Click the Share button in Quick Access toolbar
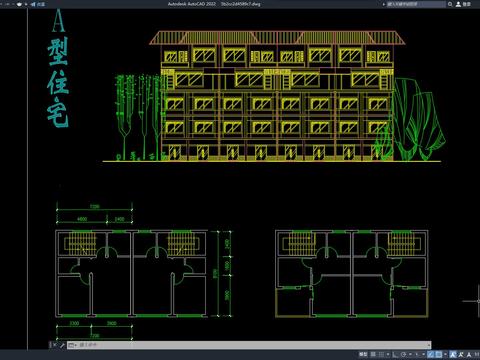This screenshot has height=360, width=480. (38, 4)
